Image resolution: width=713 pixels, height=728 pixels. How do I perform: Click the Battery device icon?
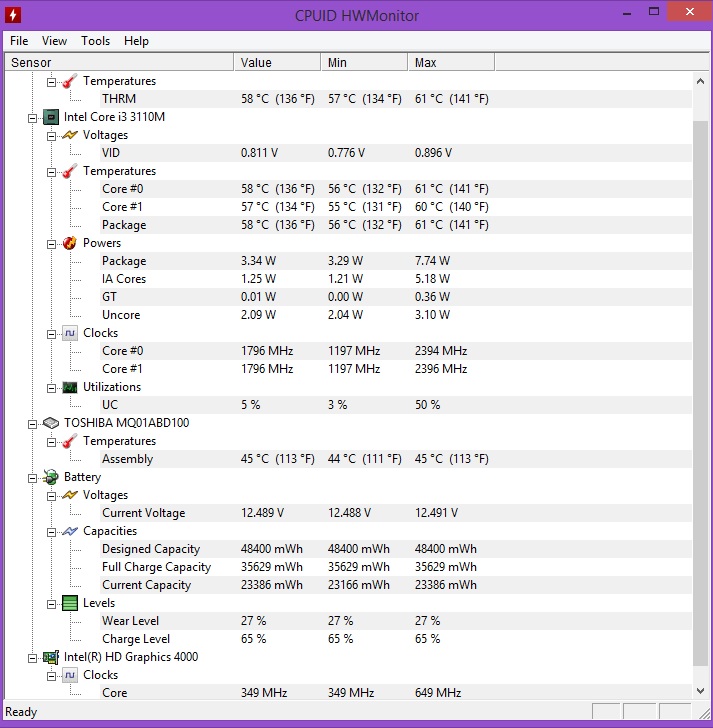pyautogui.click(x=51, y=477)
